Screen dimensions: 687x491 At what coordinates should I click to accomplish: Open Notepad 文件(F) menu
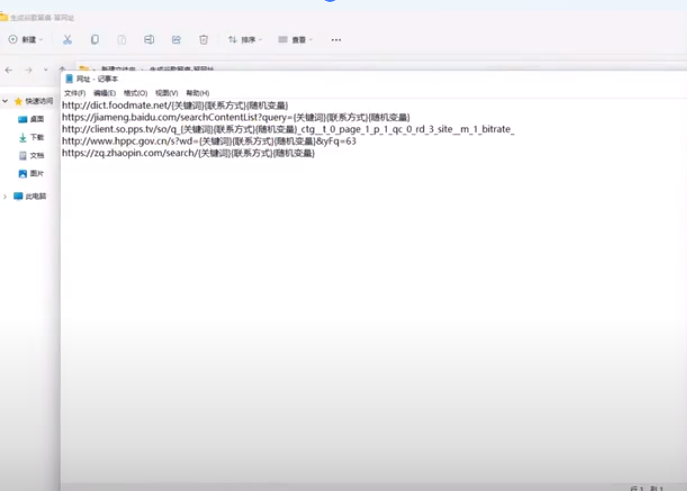(74, 93)
